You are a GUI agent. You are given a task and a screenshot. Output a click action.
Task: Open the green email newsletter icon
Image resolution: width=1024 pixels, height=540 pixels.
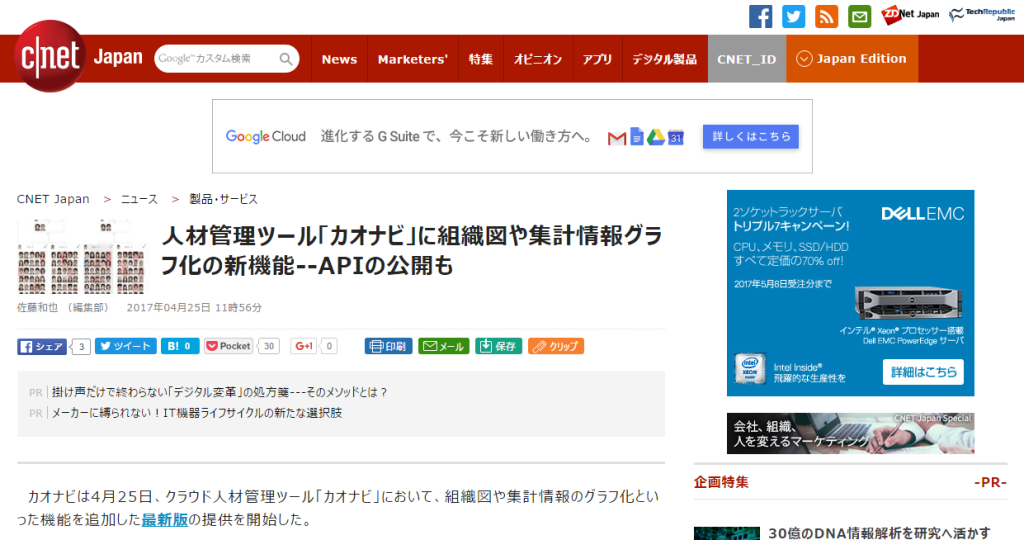point(859,16)
